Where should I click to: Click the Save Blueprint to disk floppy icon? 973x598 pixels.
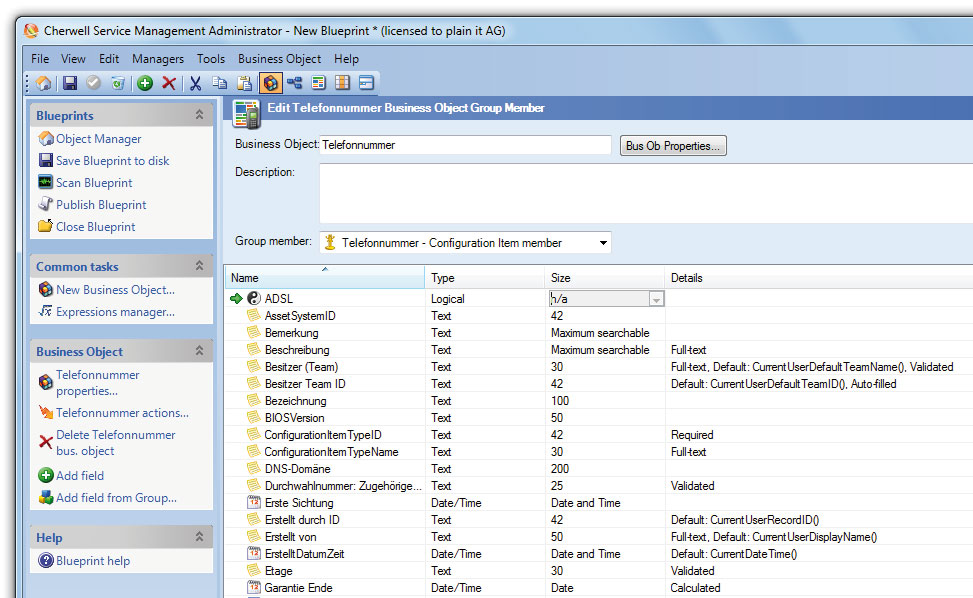46,160
